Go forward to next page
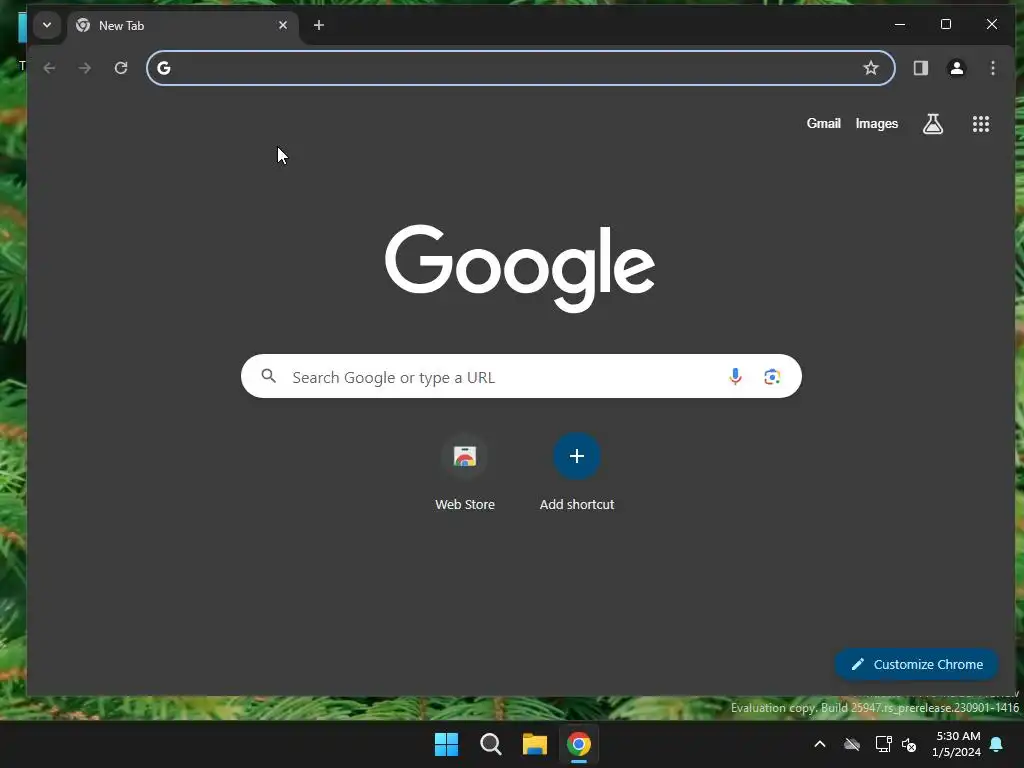The image size is (1024, 768). pyautogui.click(x=85, y=68)
